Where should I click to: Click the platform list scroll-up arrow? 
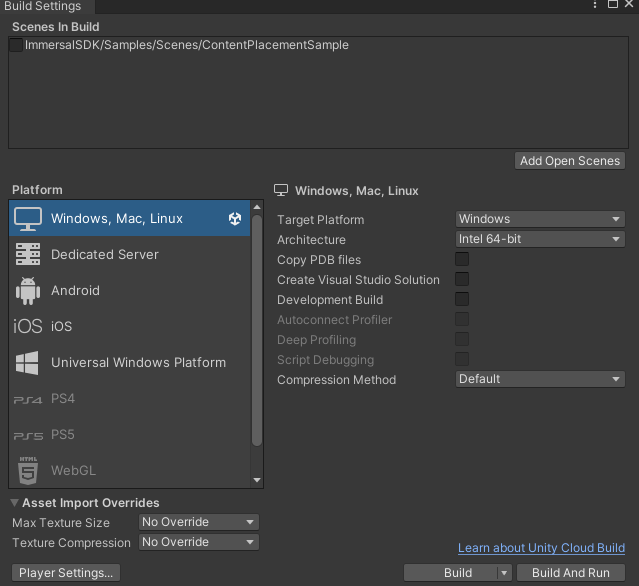[x=257, y=207]
